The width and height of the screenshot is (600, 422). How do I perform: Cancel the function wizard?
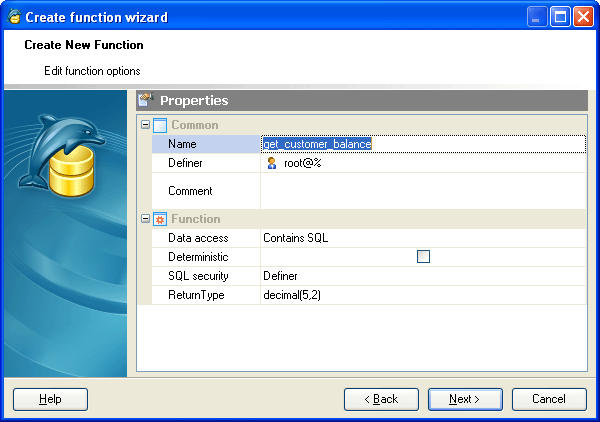tap(549, 399)
